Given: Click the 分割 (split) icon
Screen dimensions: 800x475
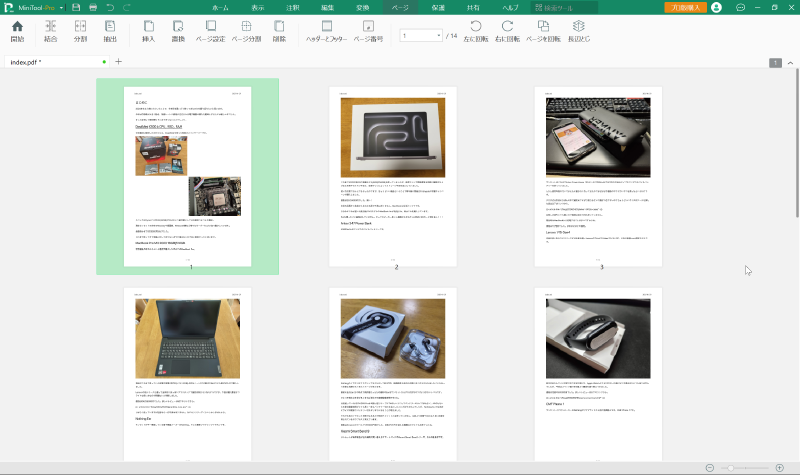Looking at the screenshot, I should (80, 30).
